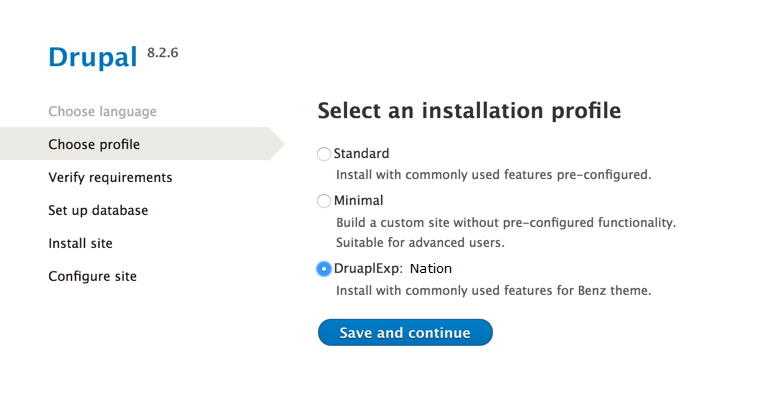The width and height of the screenshot is (766, 397).
Task: Click the DruaplExp: Nation label text
Action: pyautogui.click(x=393, y=269)
